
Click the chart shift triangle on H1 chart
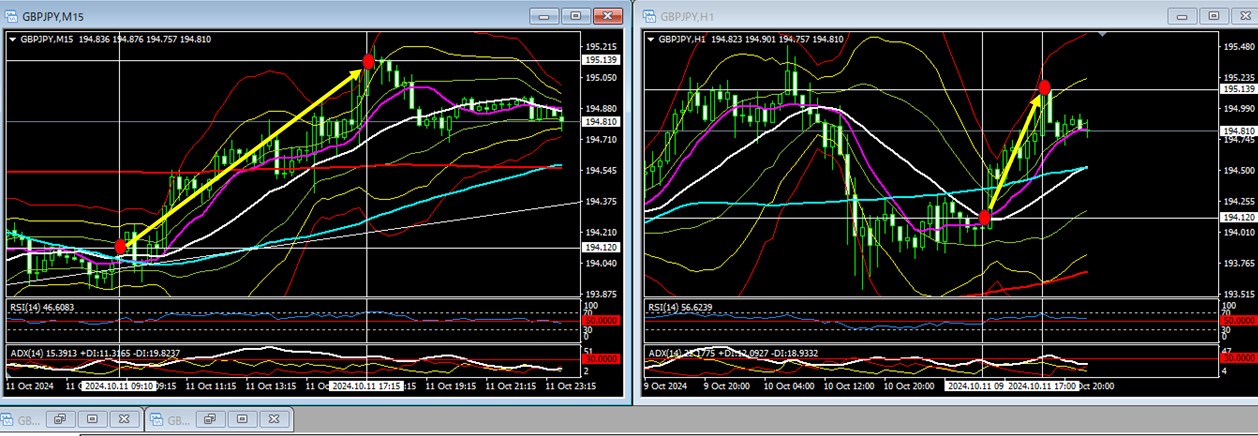tap(1104, 35)
